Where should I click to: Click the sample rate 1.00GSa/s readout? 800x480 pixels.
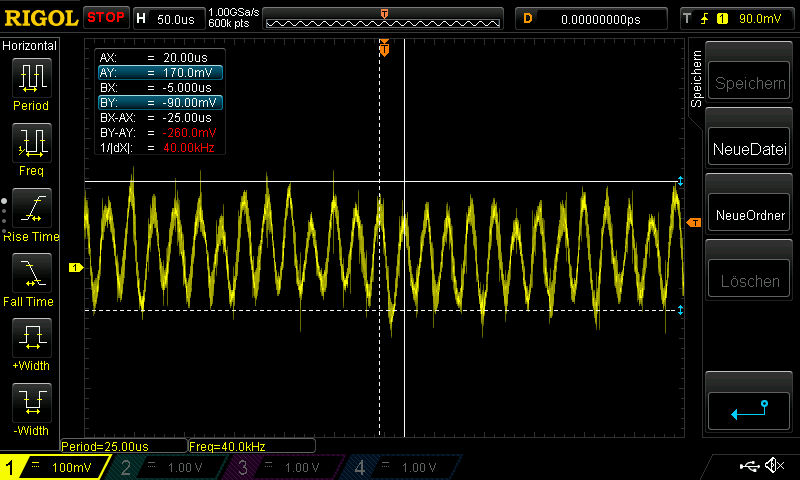tap(234, 12)
